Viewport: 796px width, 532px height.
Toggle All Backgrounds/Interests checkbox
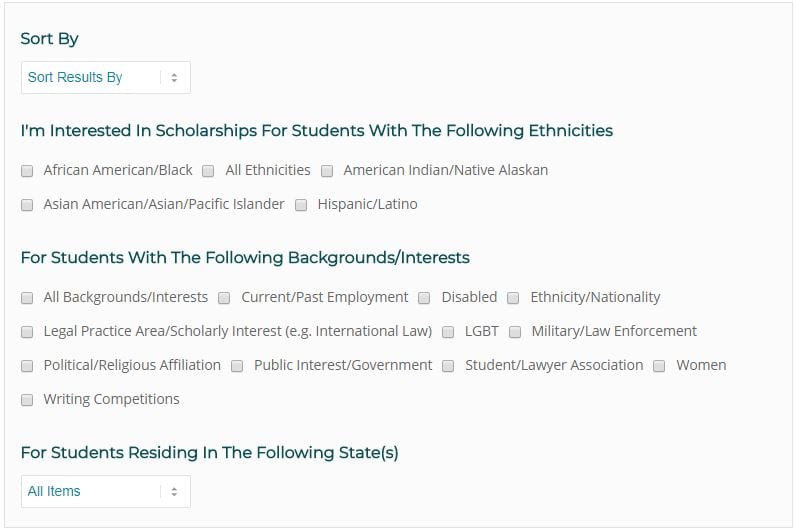point(27,298)
